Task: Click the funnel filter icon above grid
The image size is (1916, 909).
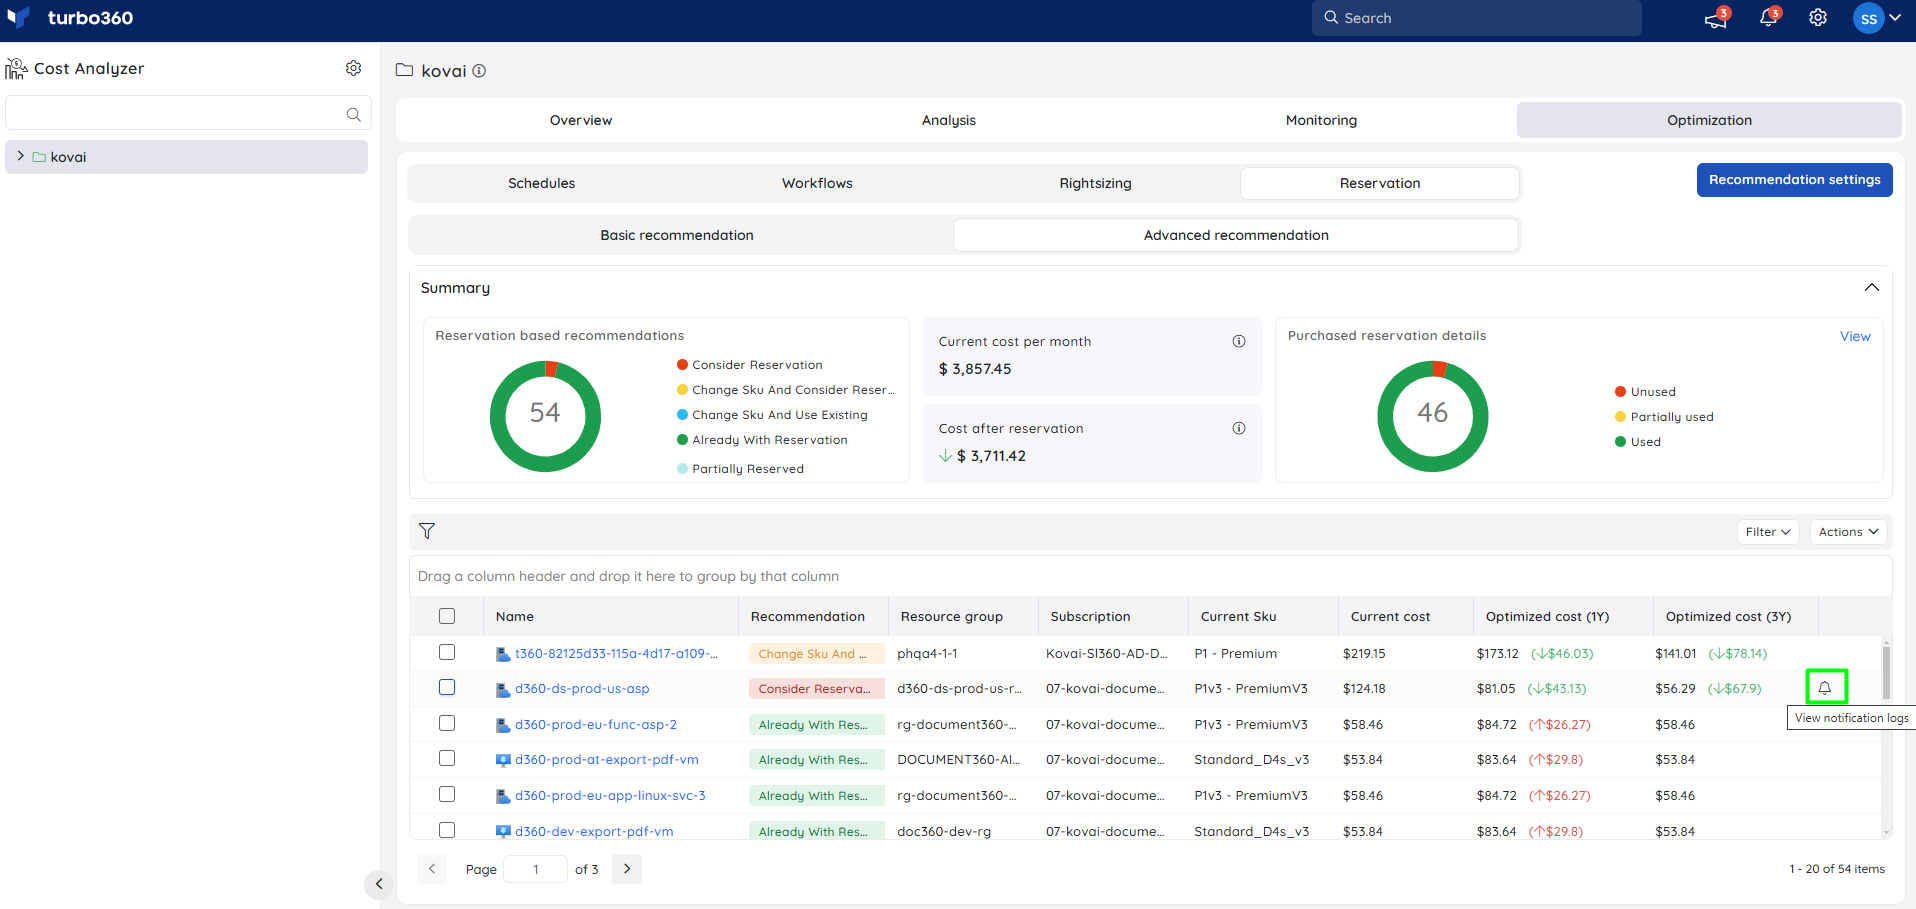Action: coord(427,531)
